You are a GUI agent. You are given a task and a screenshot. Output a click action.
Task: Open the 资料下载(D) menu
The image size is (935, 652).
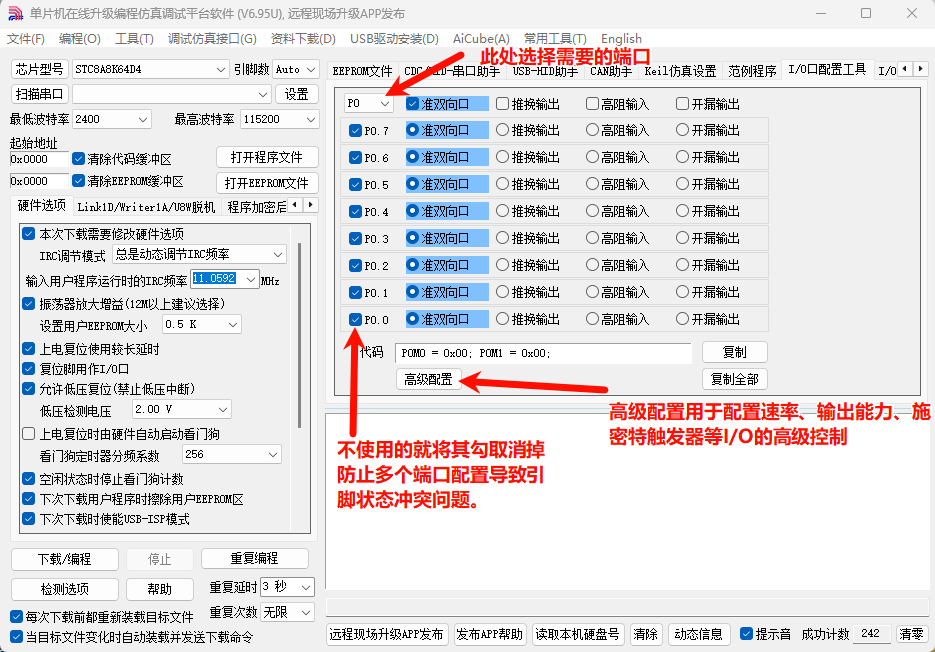[x=303, y=39]
